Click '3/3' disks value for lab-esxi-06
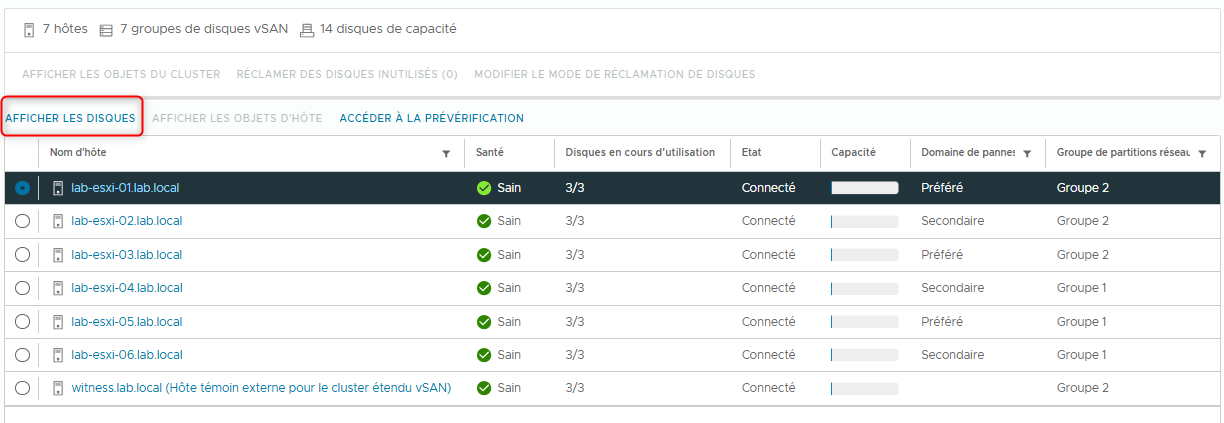Viewport: 1224px width, 423px height. point(575,355)
